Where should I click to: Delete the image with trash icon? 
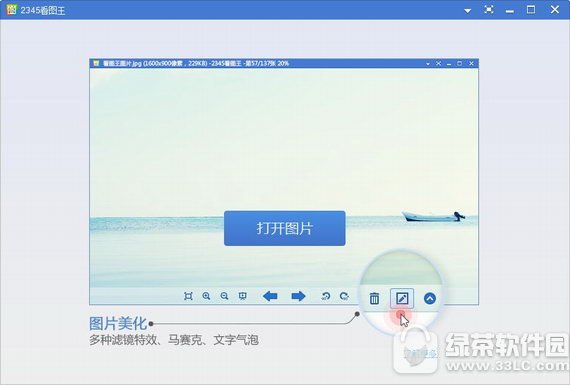(374, 298)
